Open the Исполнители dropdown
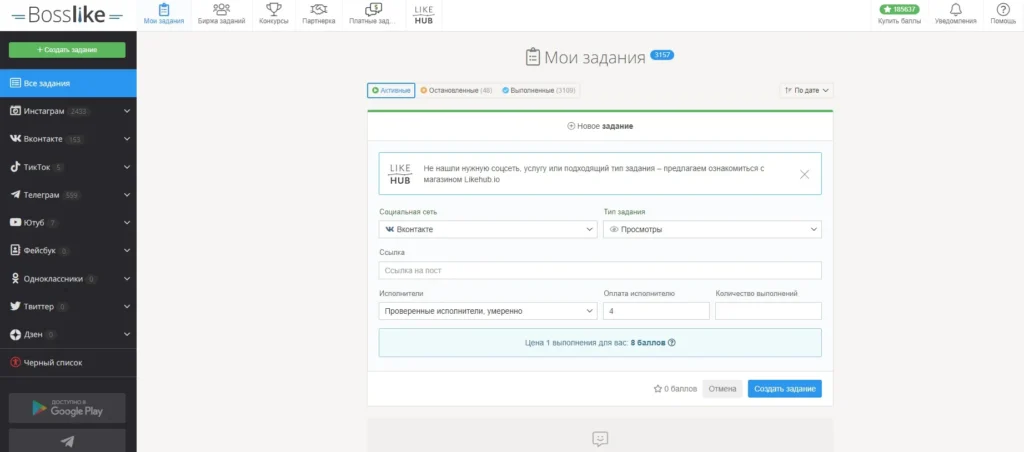The image size is (1024, 452). [x=488, y=311]
